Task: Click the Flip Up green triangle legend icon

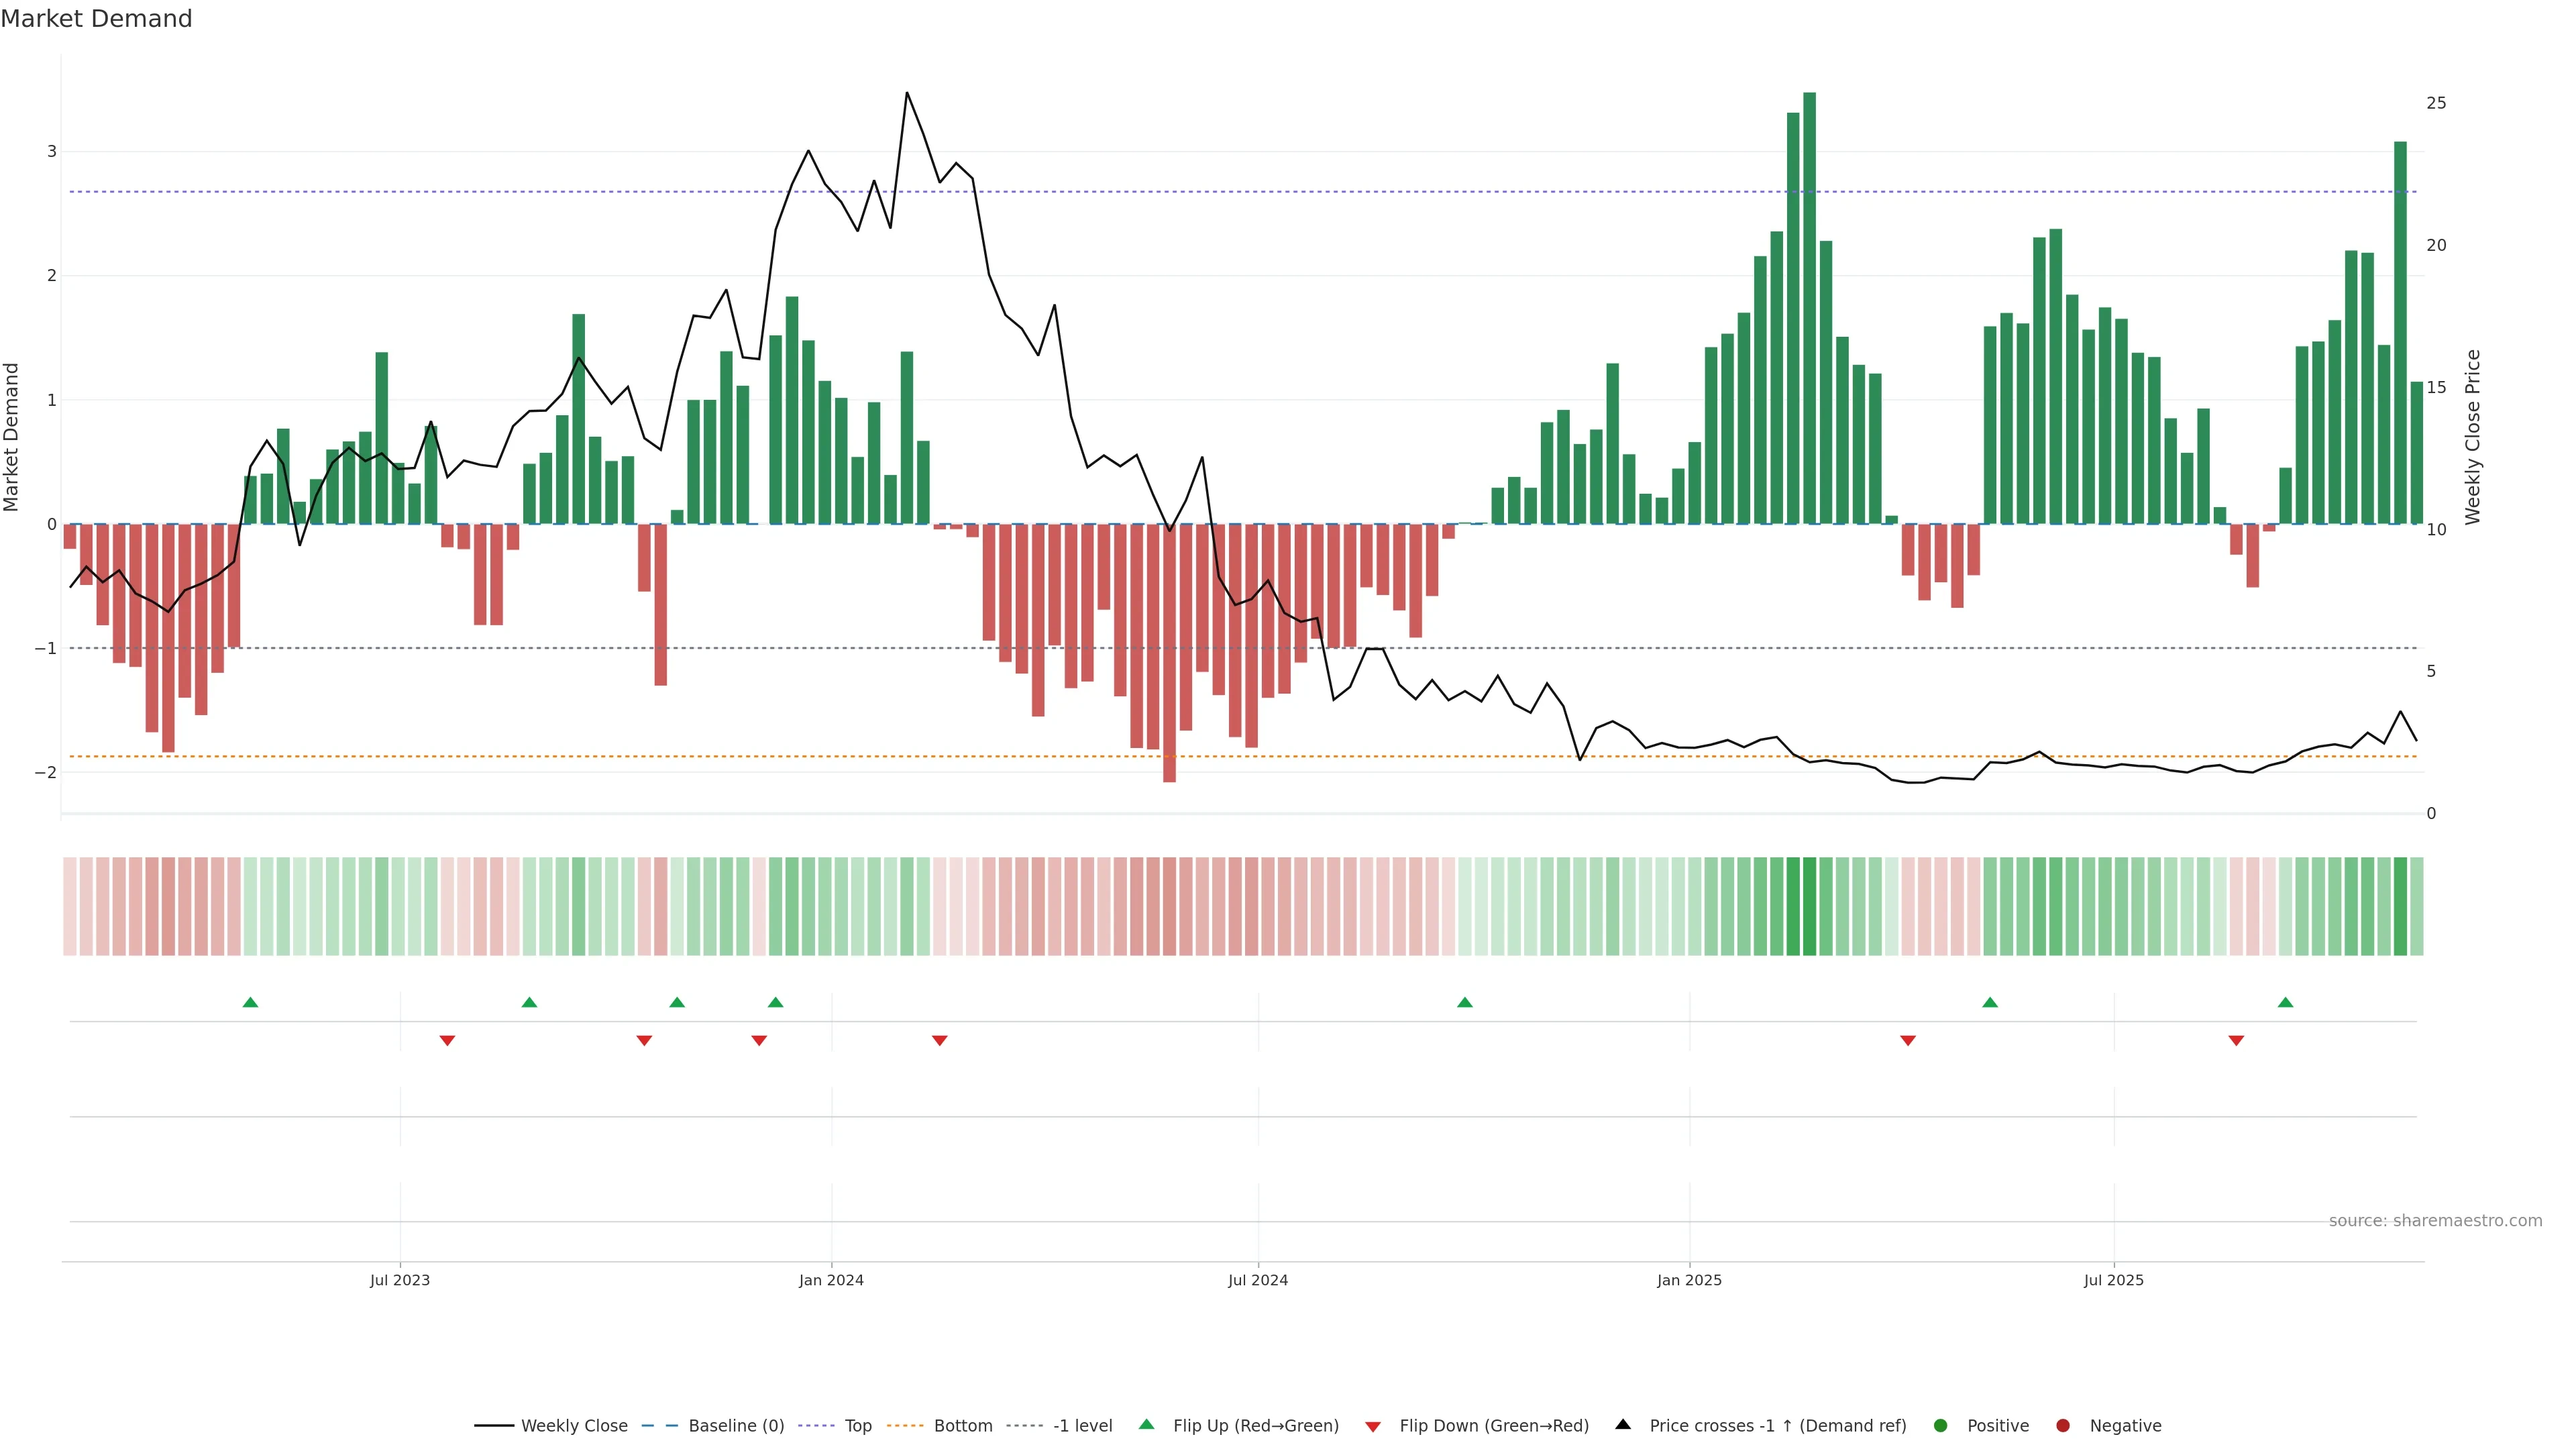Action: click(1146, 1424)
